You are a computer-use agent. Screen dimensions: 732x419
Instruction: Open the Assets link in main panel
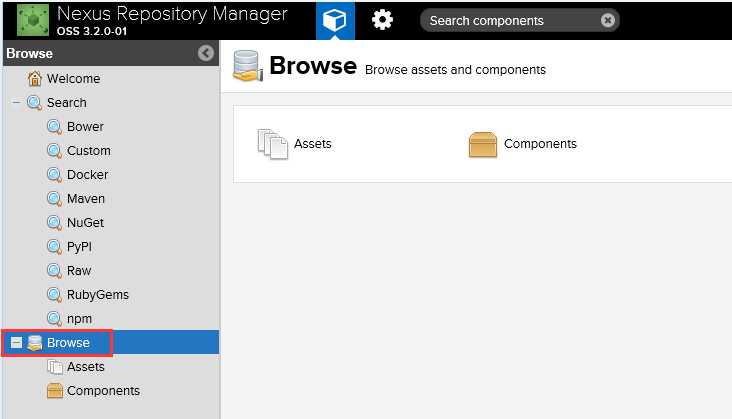(313, 144)
